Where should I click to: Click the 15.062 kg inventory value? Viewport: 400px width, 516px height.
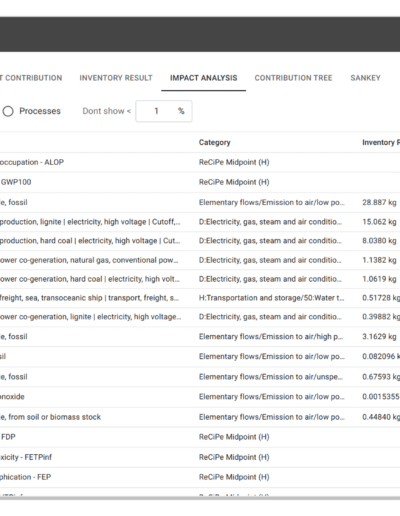click(379, 222)
